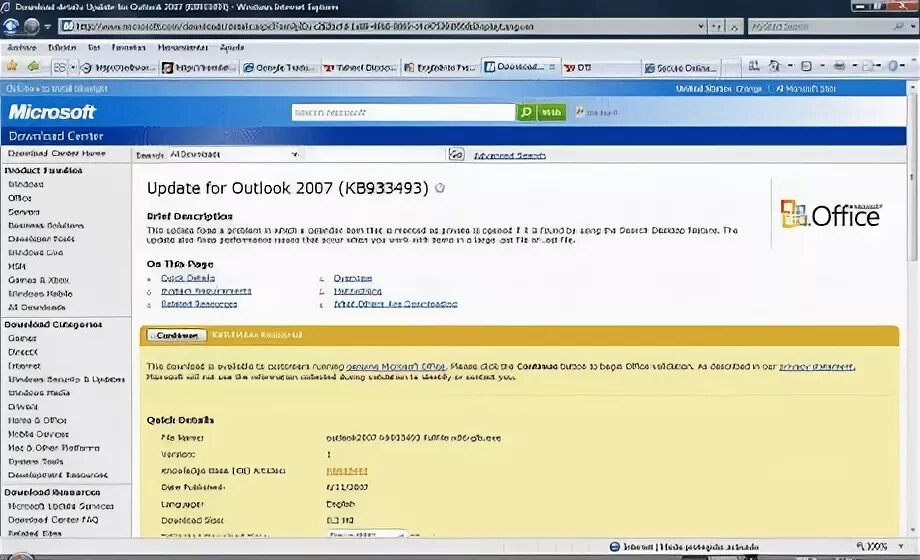Click the Microsoft site search input field
The image size is (920, 560).
coord(403,112)
